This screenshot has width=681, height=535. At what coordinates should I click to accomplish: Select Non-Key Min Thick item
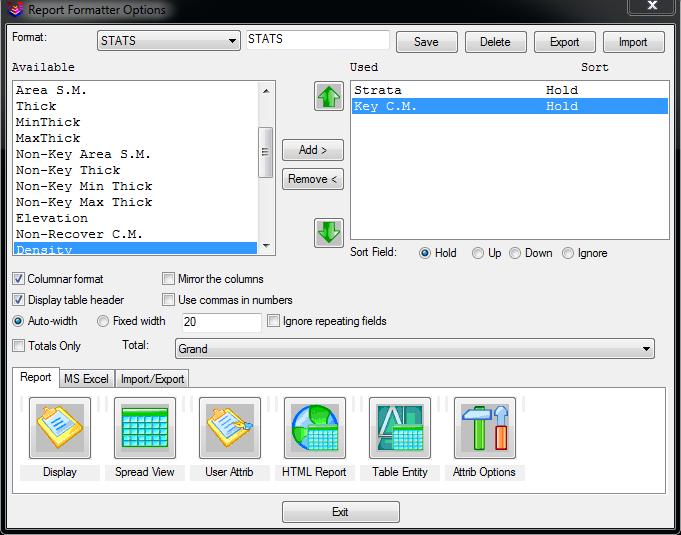click(136, 186)
